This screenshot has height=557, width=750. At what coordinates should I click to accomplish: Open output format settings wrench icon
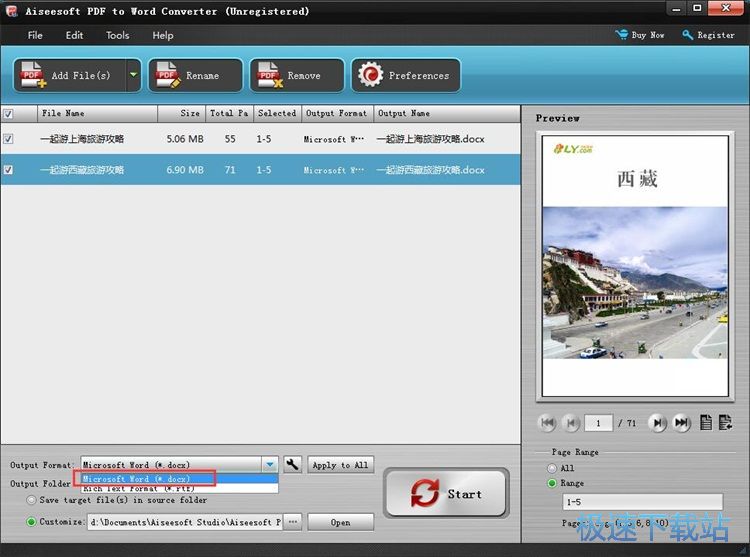coord(292,465)
